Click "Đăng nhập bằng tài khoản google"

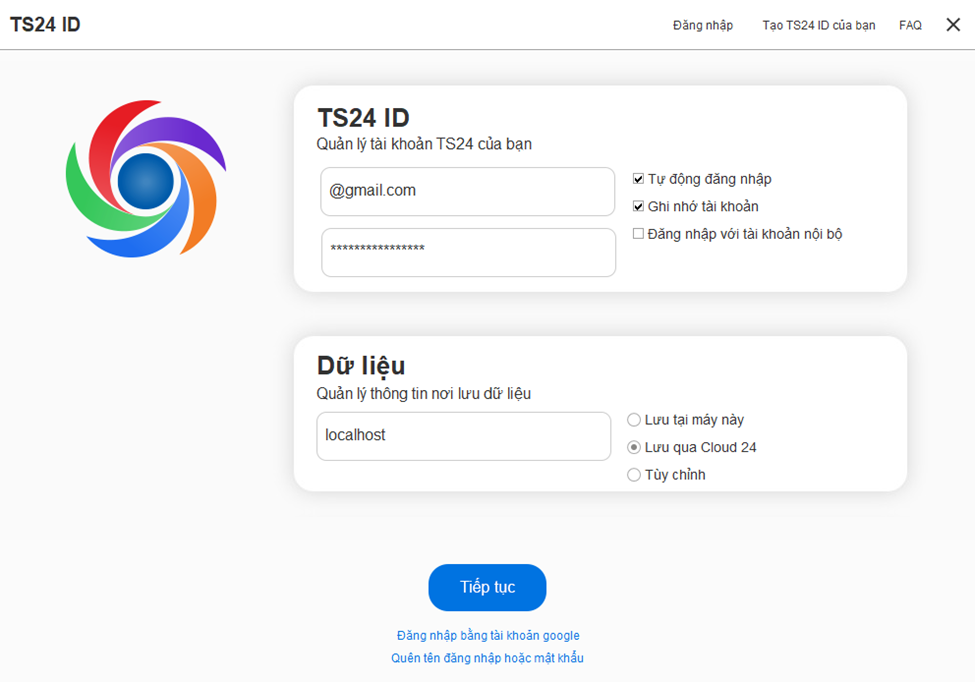487,635
